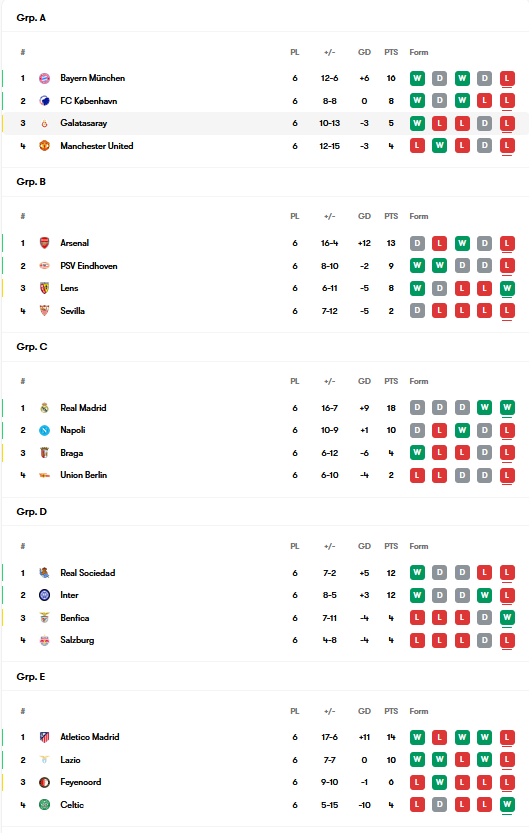Click the Feyenoord club crest
Viewport: 529px width, 833px height.
point(45,782)
